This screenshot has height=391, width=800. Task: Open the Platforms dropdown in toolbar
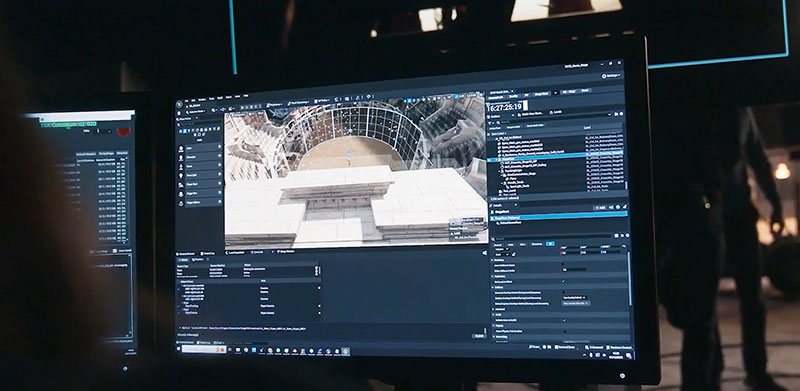pyautogui.click(x=274, y=105)
